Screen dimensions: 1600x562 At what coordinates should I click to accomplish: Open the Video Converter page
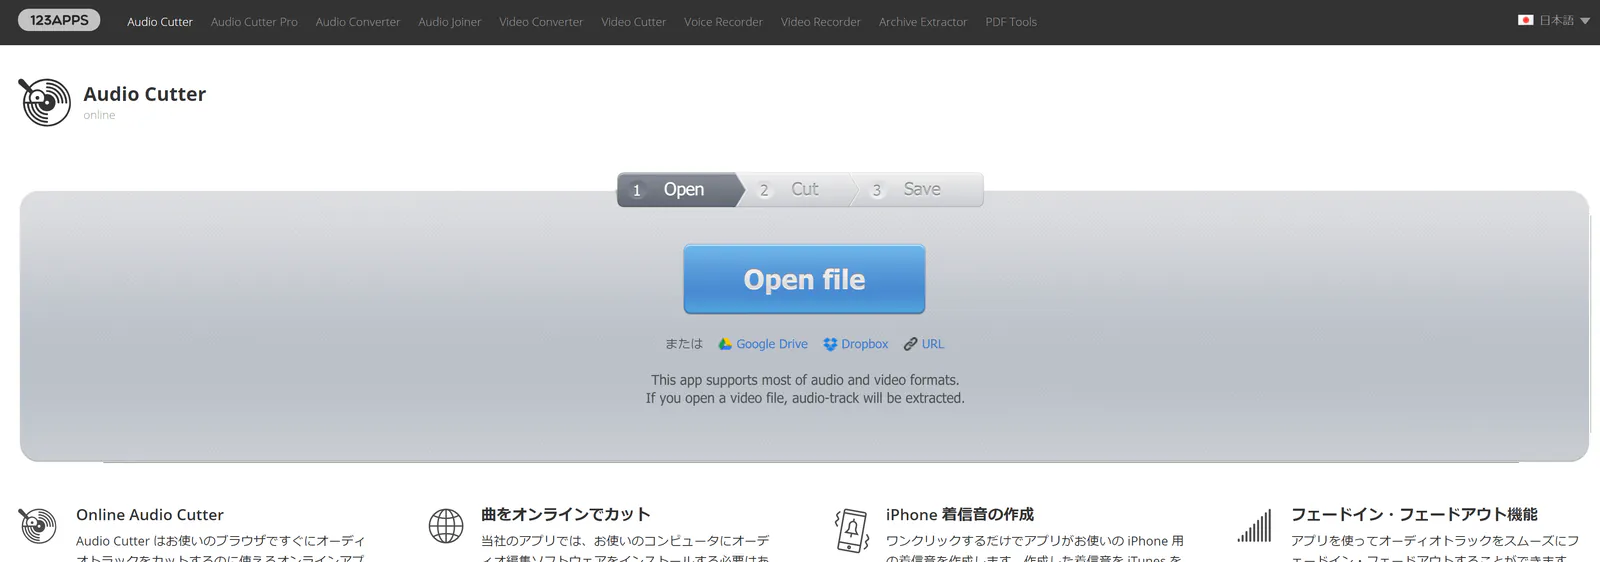tap(541, 22)
